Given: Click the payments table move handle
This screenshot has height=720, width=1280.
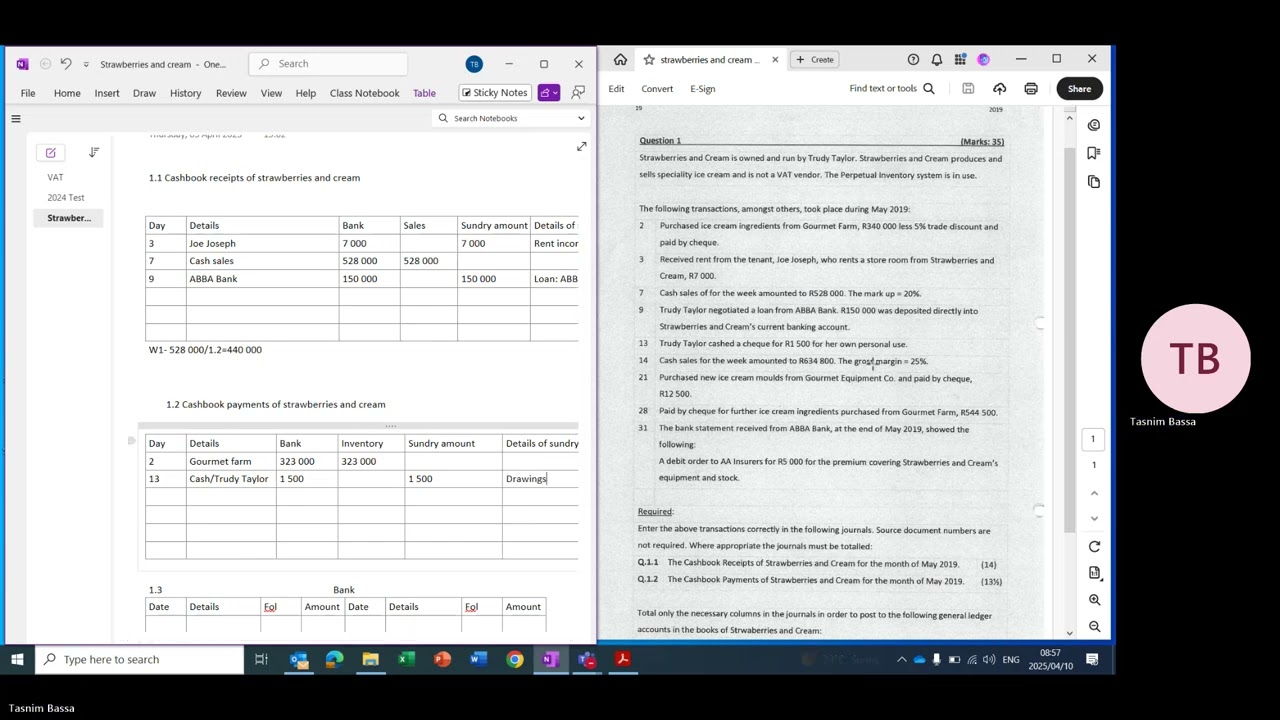Looking at the screenshot, I should (132, 441).
